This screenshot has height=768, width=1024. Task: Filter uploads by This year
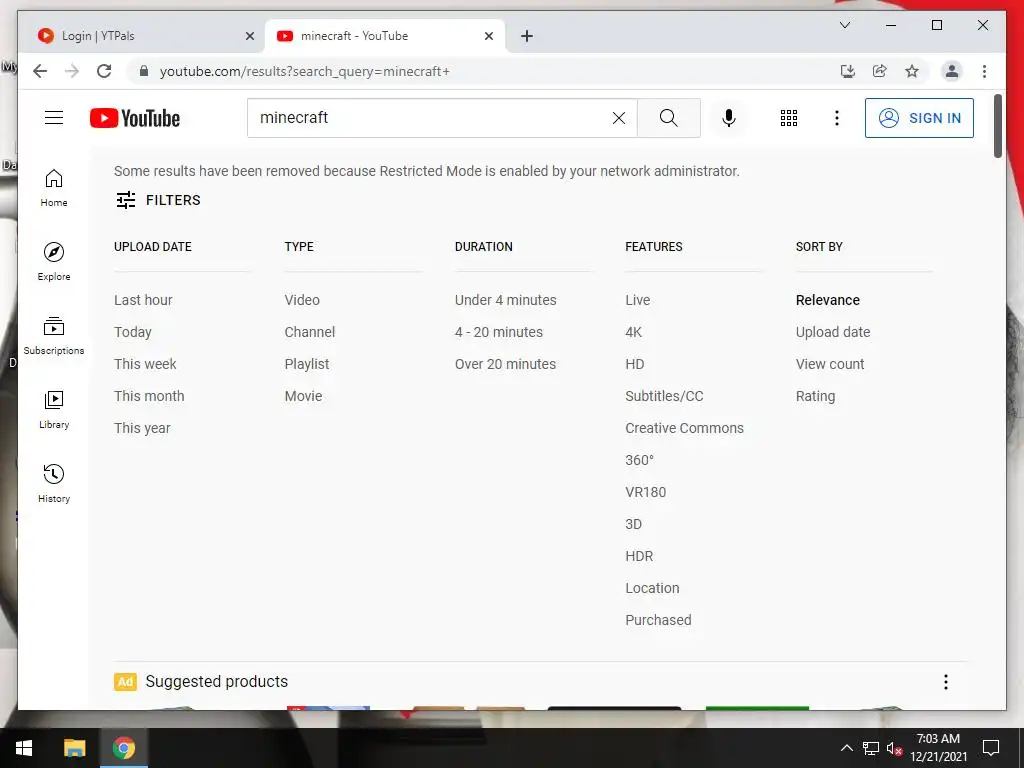[x=142, y=428]
